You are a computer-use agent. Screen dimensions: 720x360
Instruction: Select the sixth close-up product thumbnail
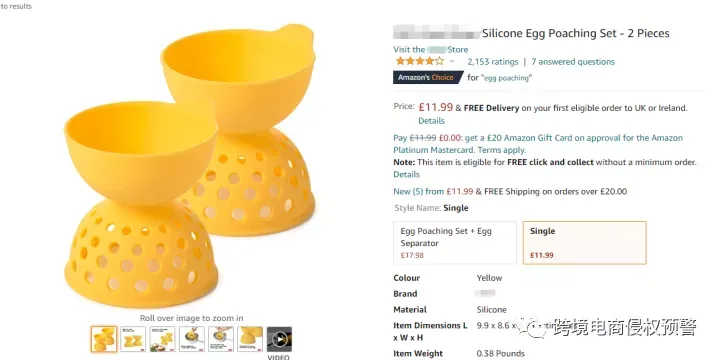pyautogui.click(x=250, y=339)
